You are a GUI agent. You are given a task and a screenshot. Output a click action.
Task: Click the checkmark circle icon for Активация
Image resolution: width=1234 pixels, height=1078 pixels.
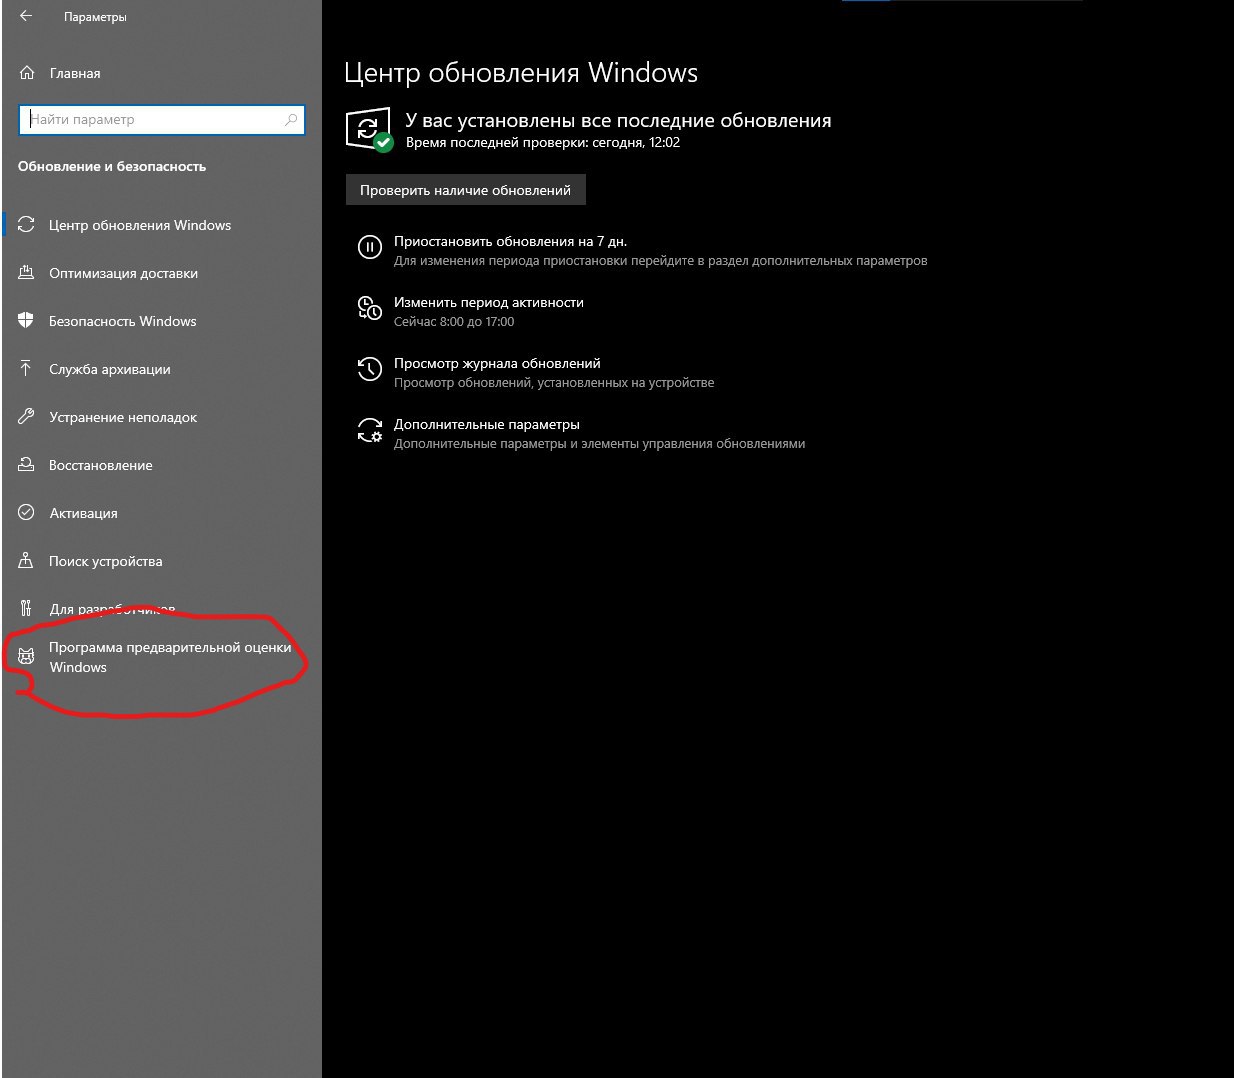(x=27, y=513)
